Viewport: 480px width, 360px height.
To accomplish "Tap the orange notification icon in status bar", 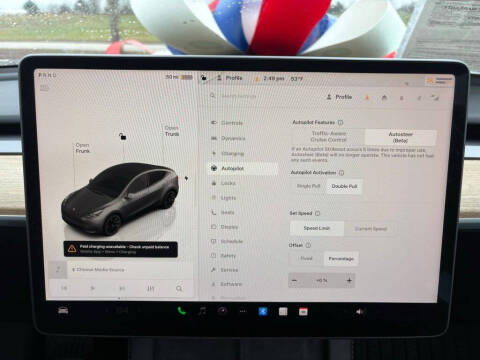I will tap(257, 79).
